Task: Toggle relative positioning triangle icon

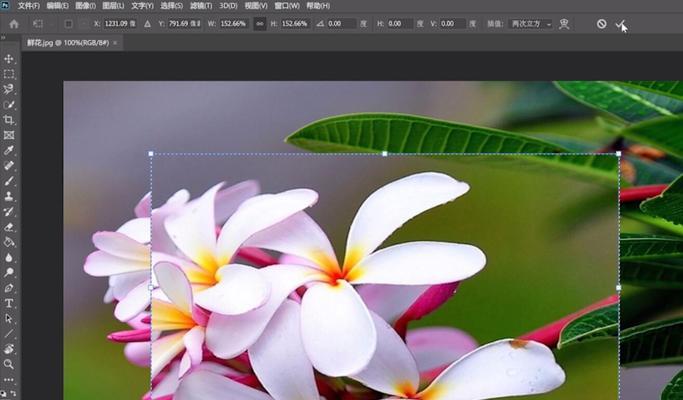Action: pos(148,24)
